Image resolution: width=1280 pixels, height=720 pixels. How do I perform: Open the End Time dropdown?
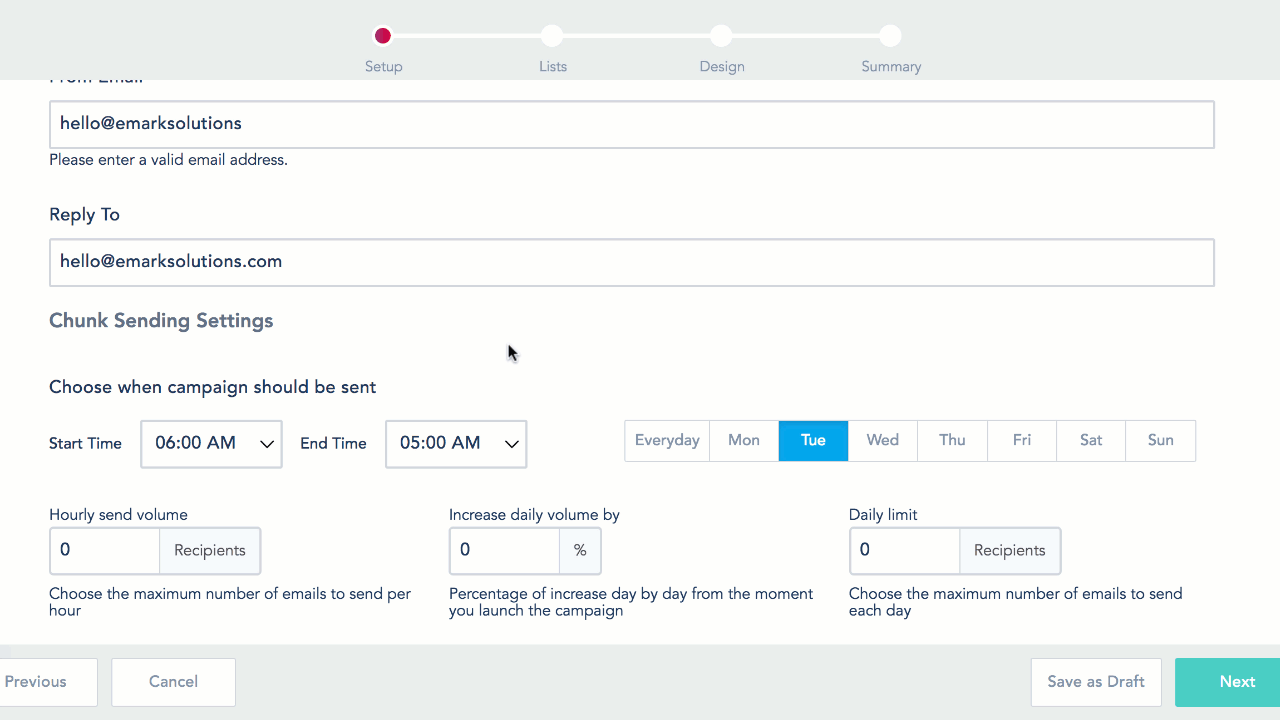pyautogui.click(x=456, y=444)
